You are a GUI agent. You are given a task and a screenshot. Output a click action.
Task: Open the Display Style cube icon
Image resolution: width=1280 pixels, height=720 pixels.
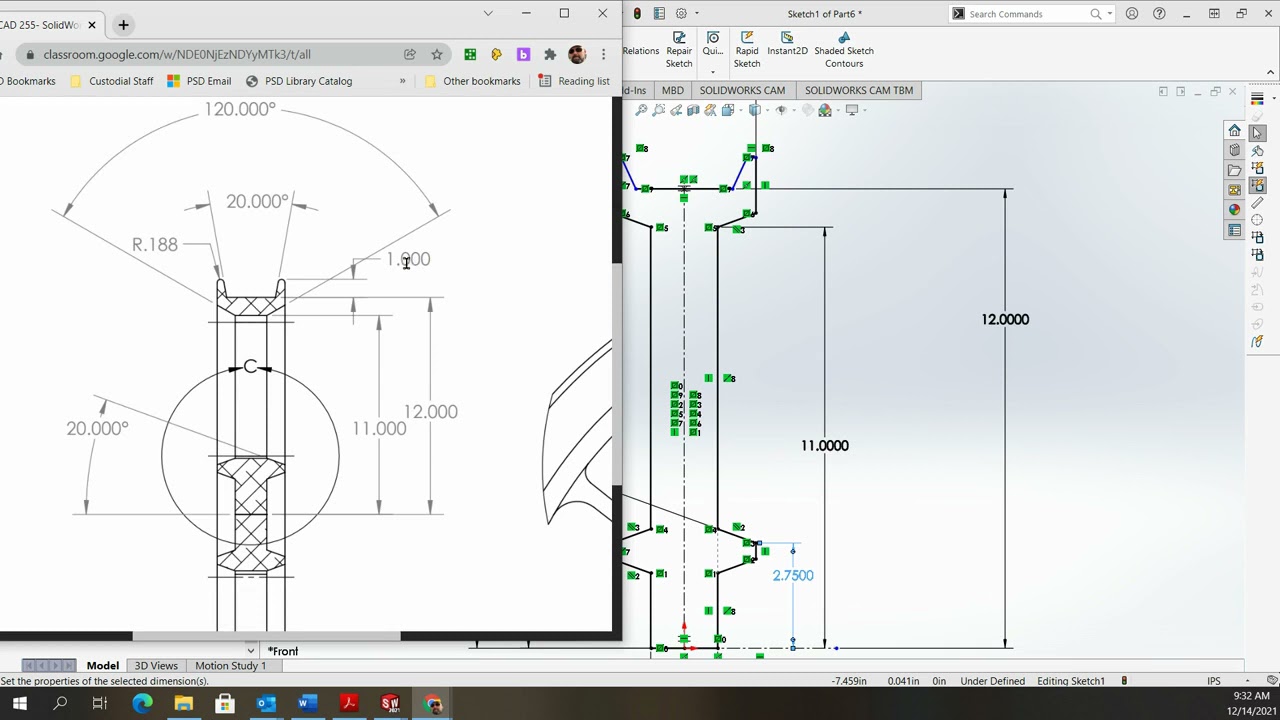[x=755, y=110]
